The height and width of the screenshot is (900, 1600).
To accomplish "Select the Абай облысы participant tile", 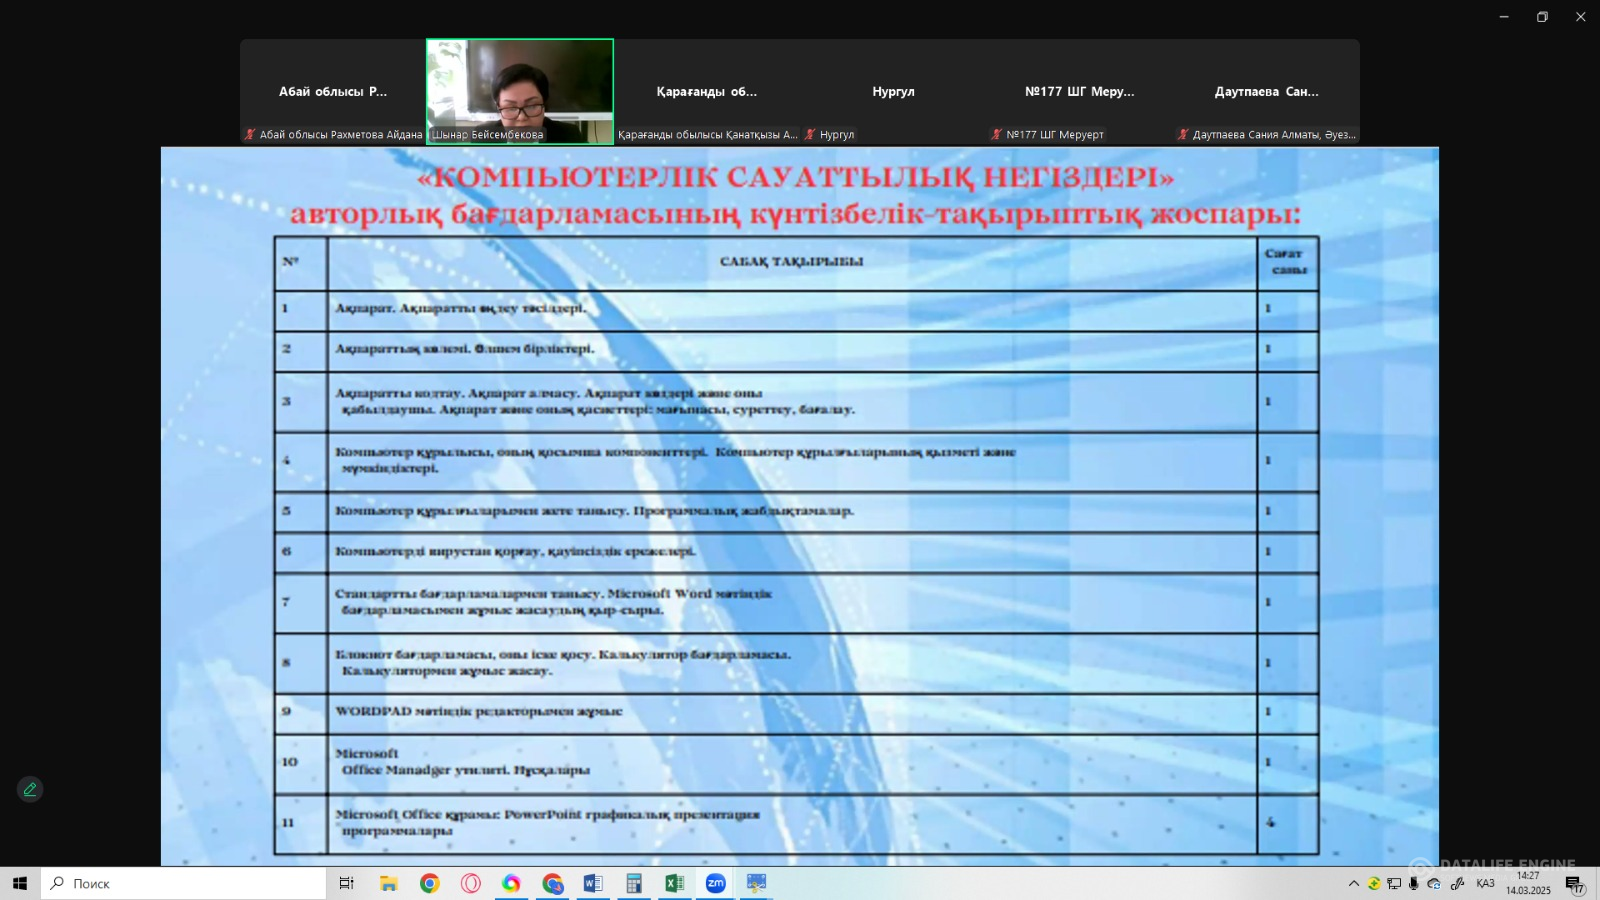I will pos(333,91).
